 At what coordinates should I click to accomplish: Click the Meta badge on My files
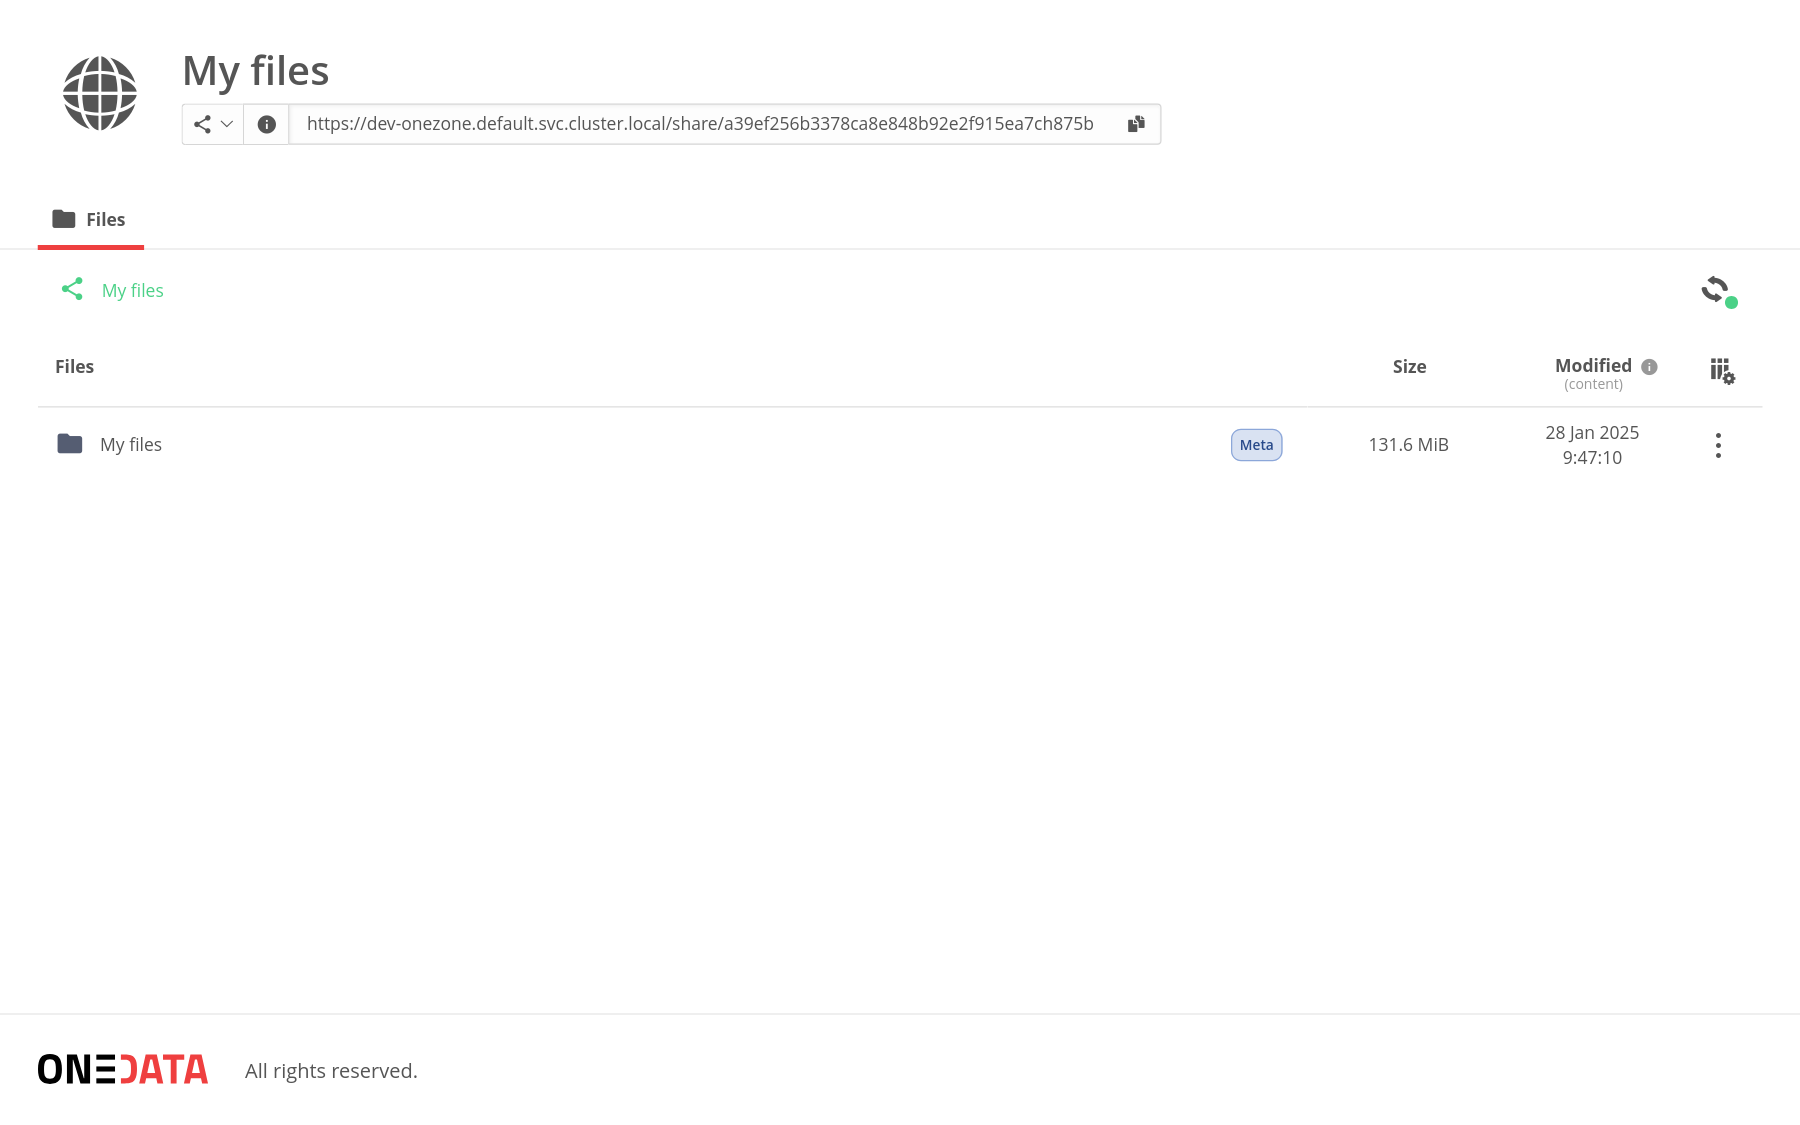[x=1256, y=445]
